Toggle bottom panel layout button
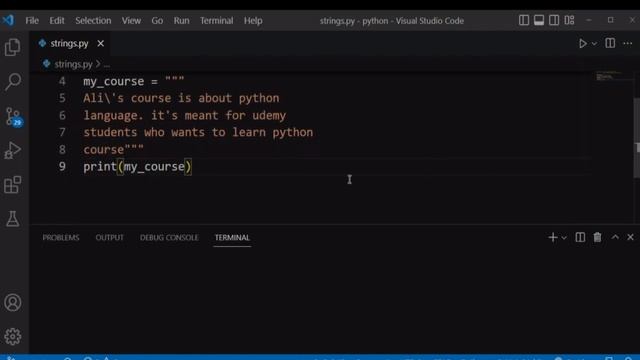Viewport: 640px width, 360px height. [x=539, y=20]
